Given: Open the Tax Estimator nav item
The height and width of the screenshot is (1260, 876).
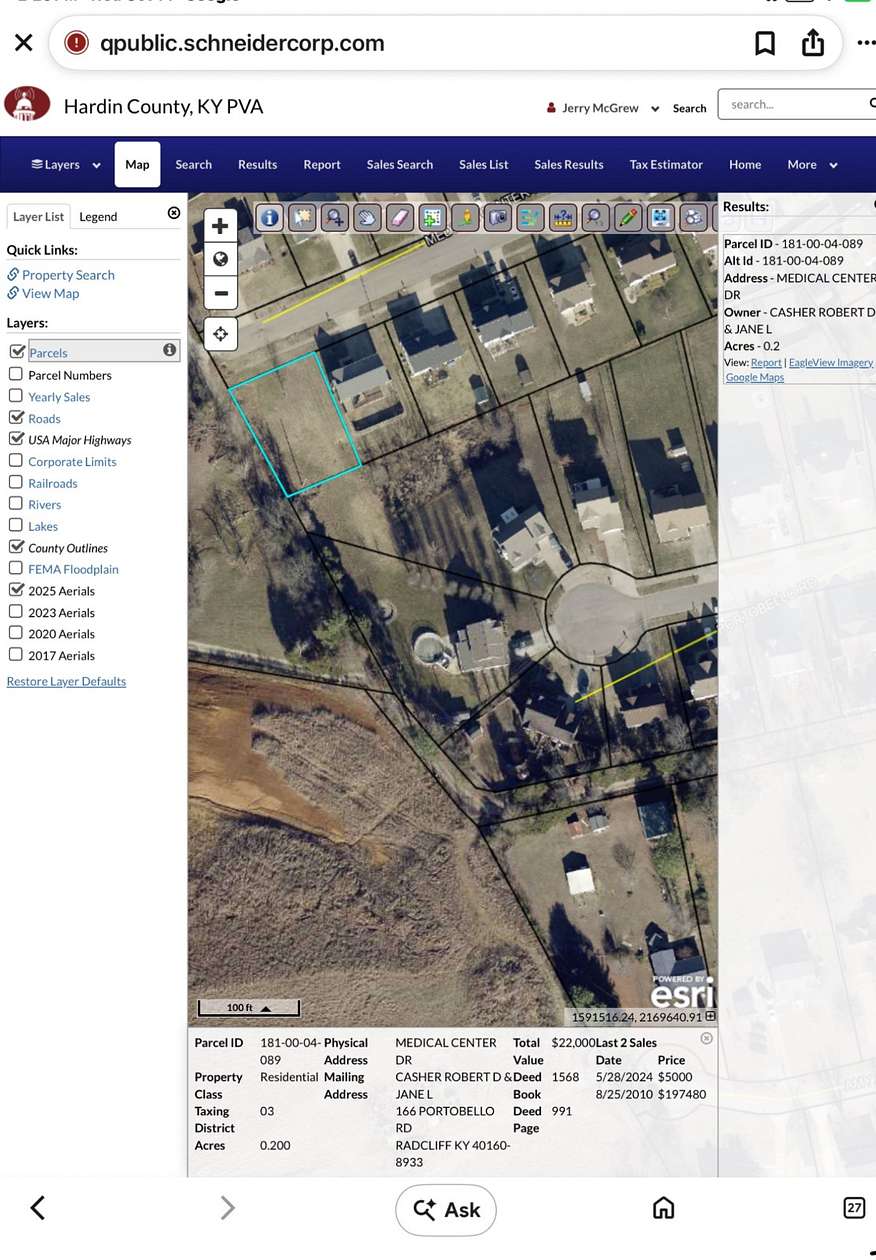Looking at the screenshot, I should point(666,165).
